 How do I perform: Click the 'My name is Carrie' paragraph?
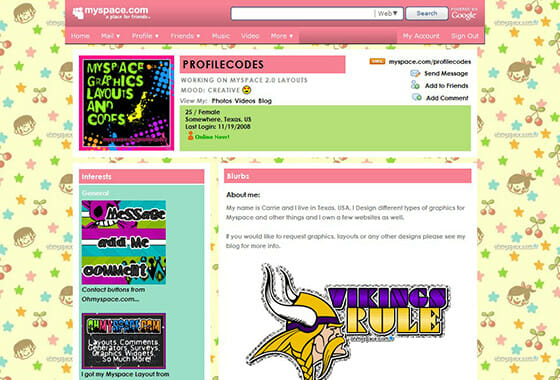[x=345, y=212]
